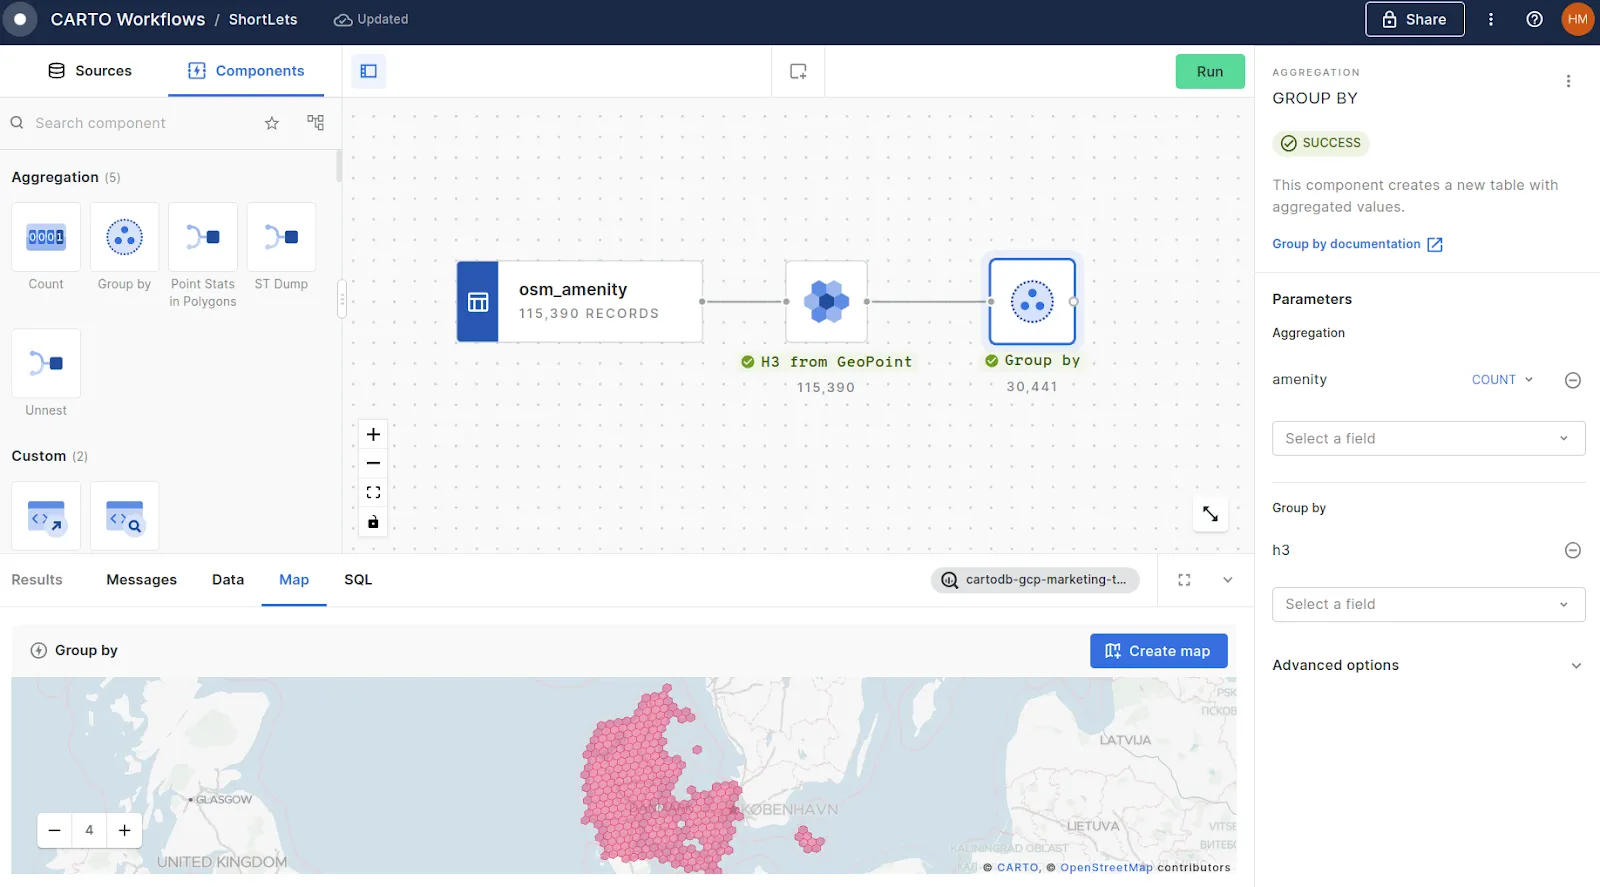Increase the map zoom level with plus
1600x887 pixels.
tap(125, 830)
